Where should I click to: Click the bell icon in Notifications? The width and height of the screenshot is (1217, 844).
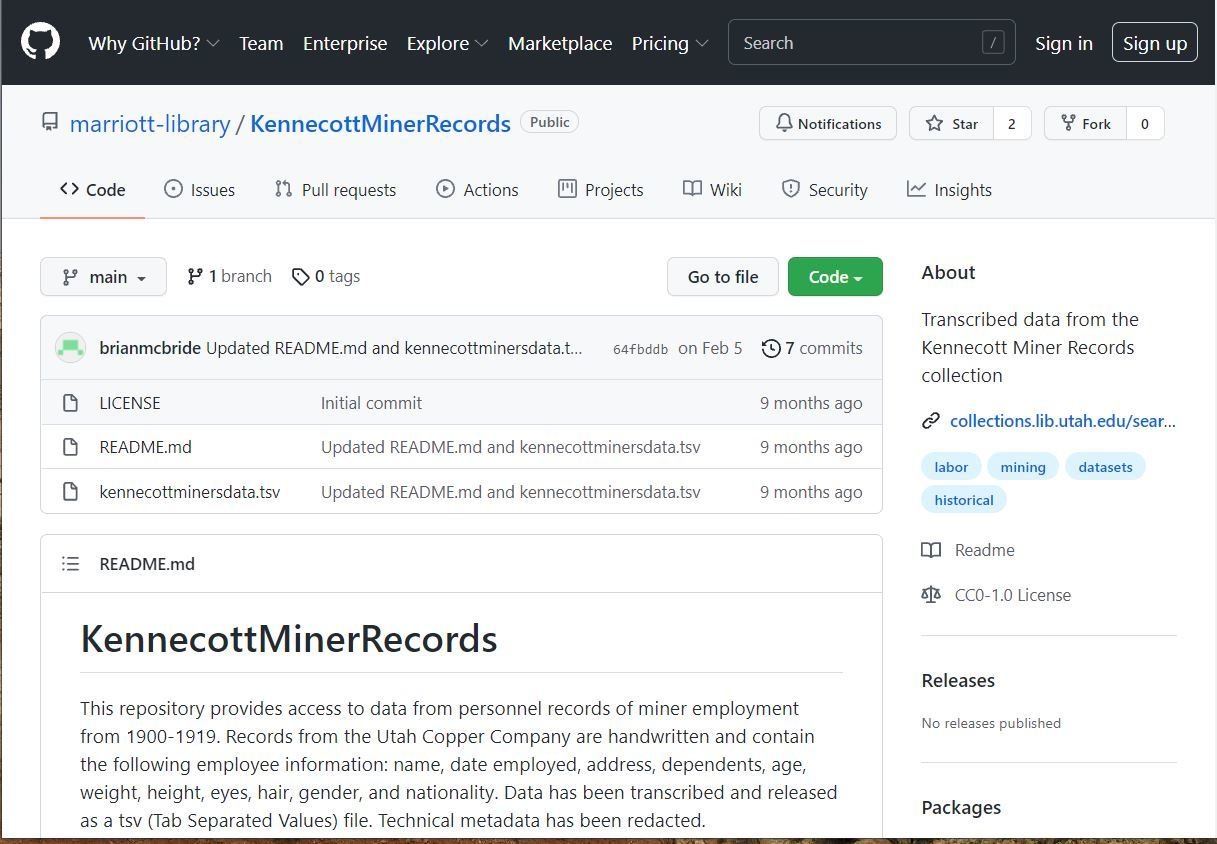pyautogui.click(x=784, y=123)
